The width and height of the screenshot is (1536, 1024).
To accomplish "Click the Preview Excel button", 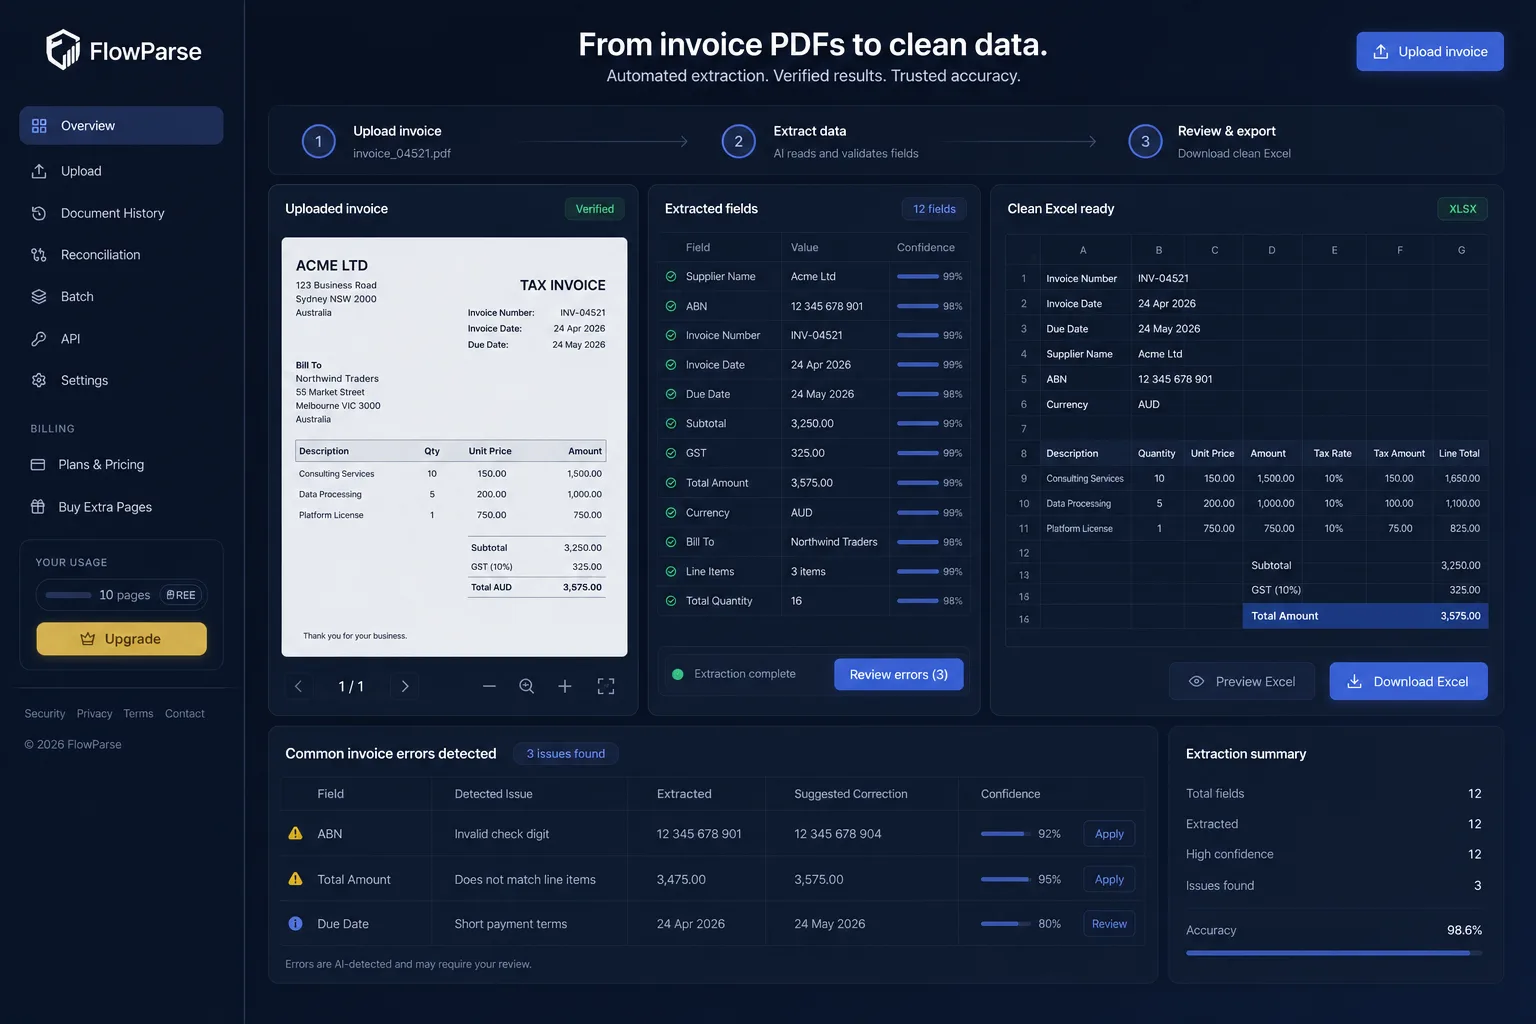I will [x=1242, y=682].
